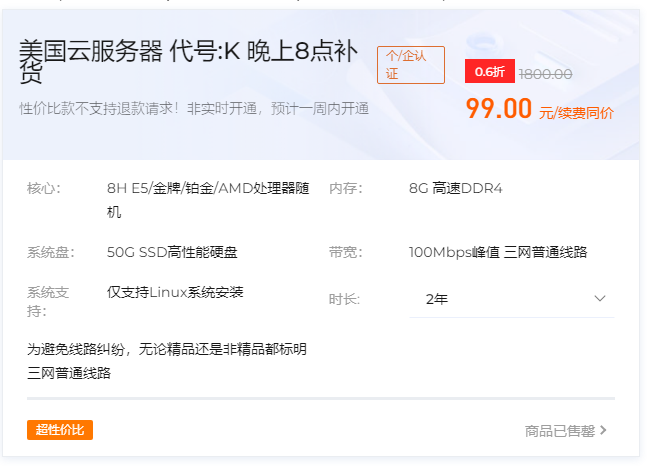Click the arrow icon beside 商品已售罄

coord(604,431)
